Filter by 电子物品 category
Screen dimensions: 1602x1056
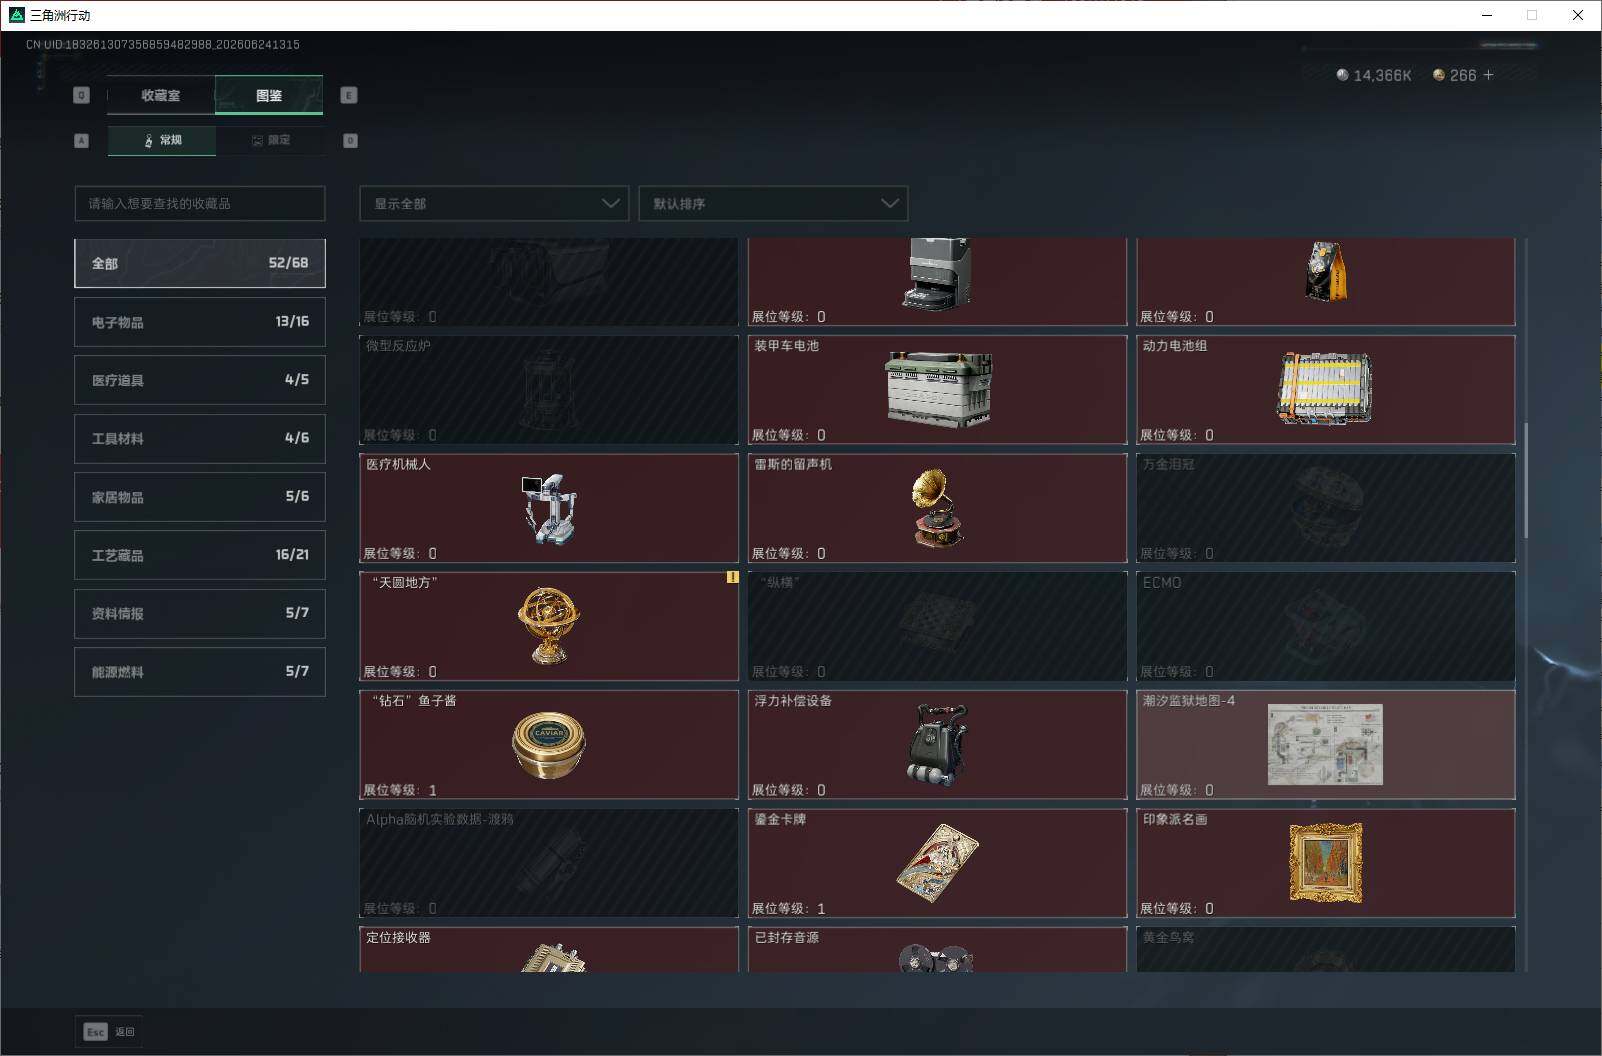(x=200, y=322)
